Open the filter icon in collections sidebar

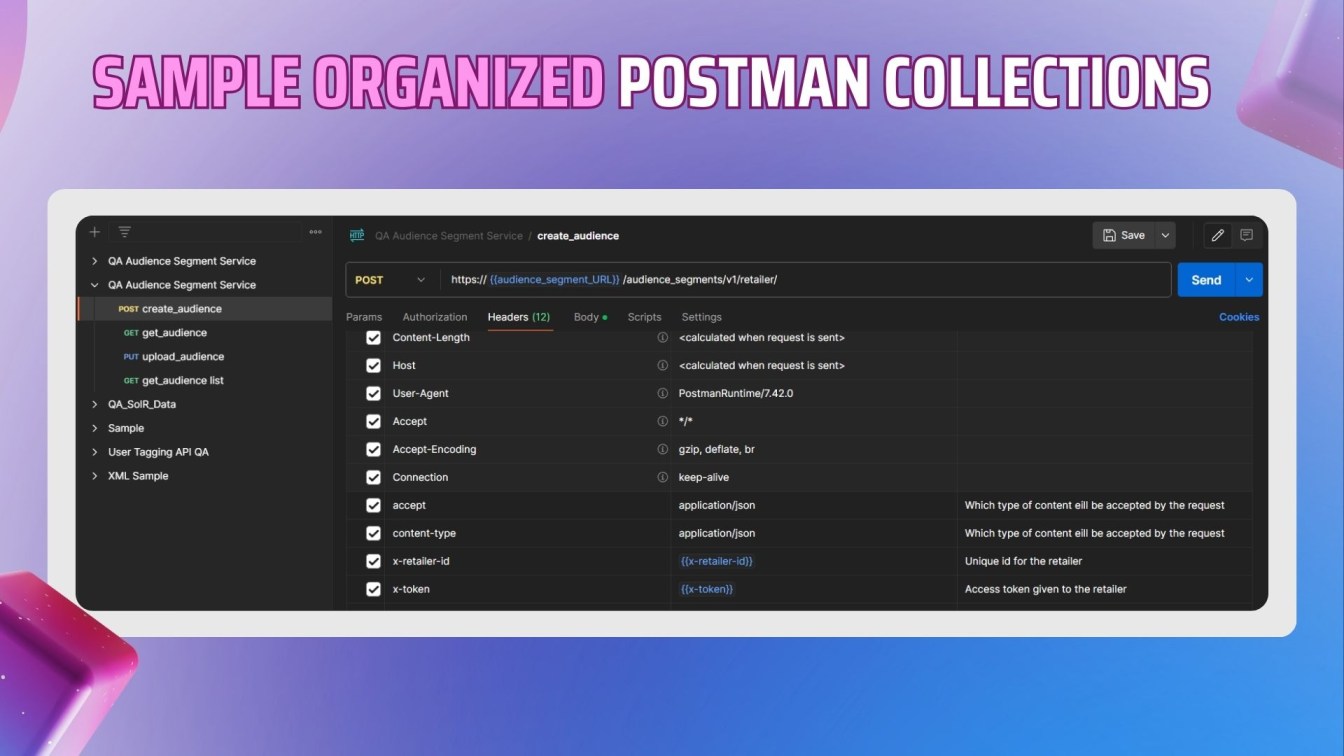125,232
